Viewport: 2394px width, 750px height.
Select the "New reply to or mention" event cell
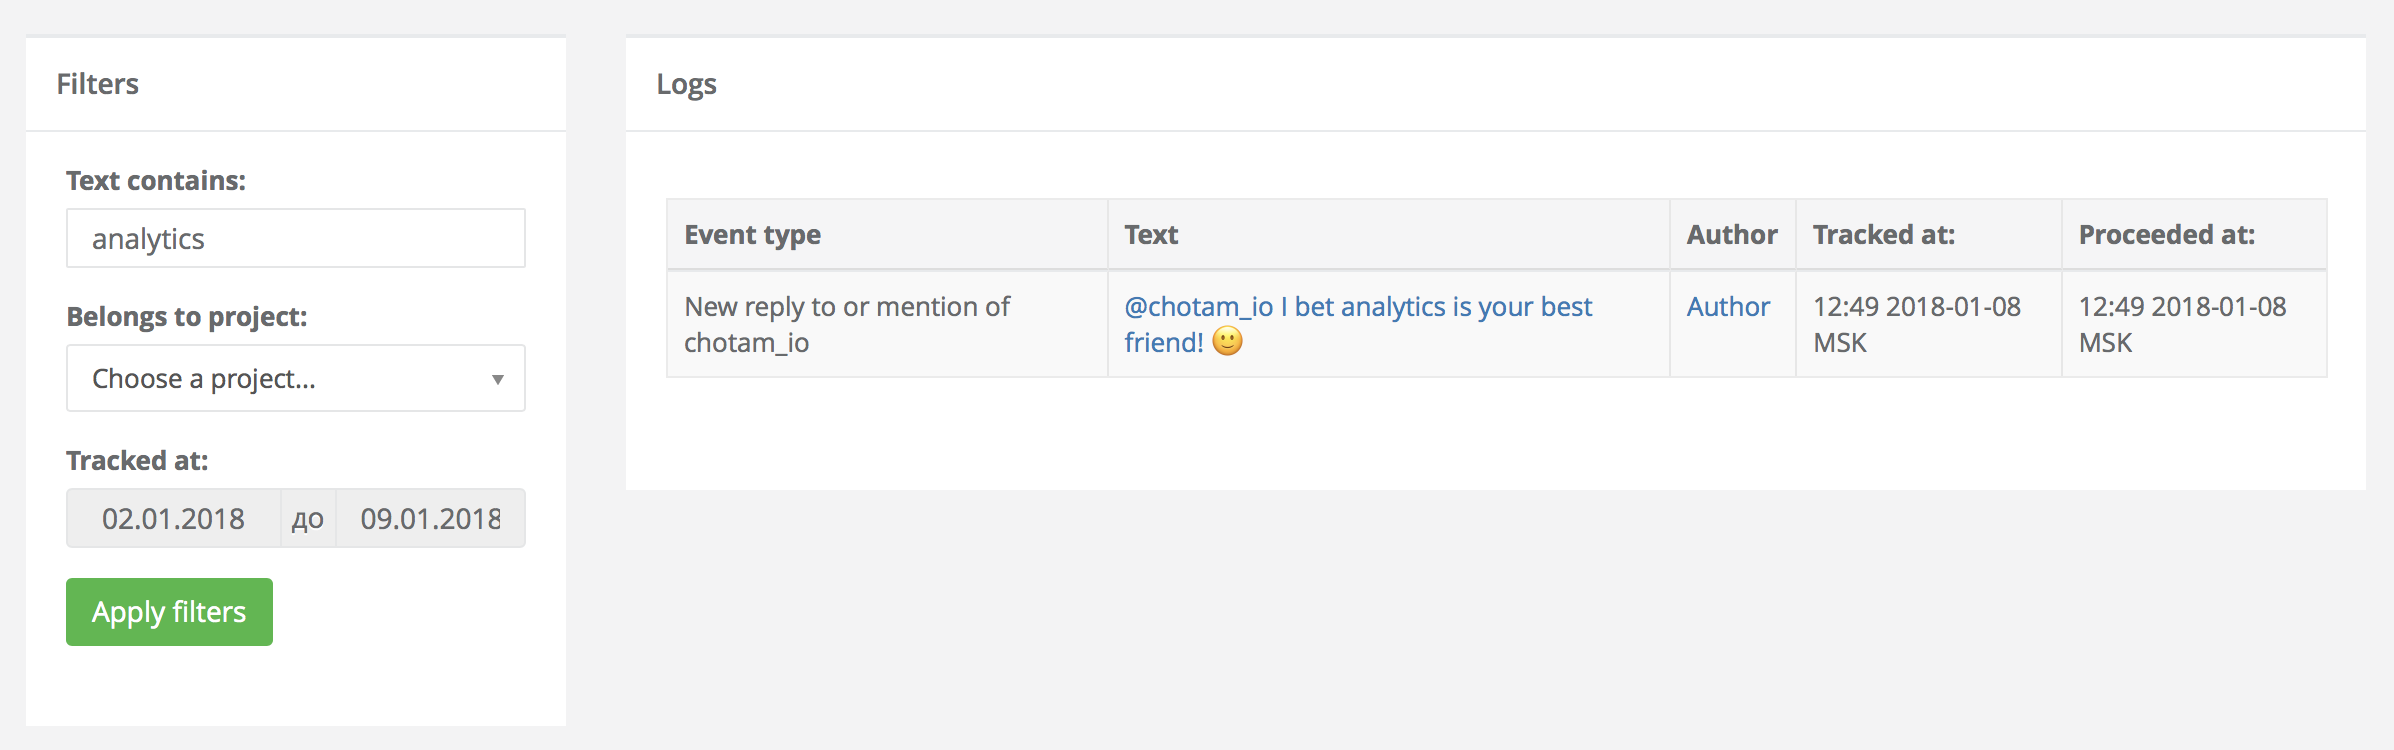[846, 324]
